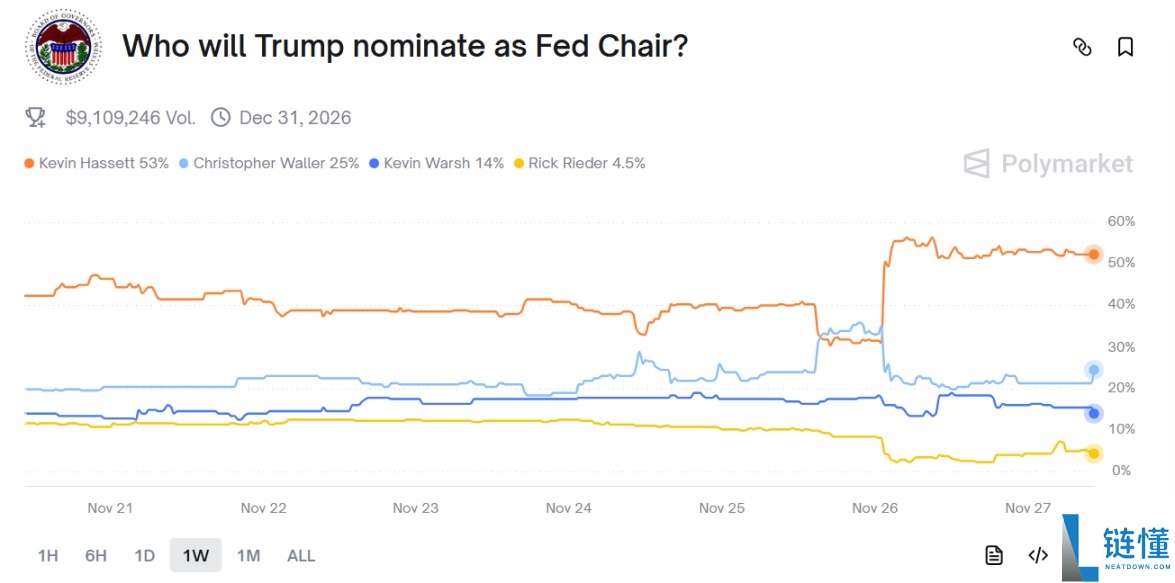Switch chart to 6H range
The image size is (1175, 583).
(96, 556)
